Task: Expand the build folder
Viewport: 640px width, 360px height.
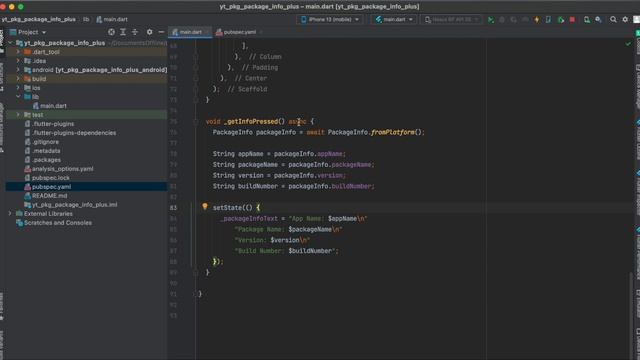Action: tap(18, 79)
